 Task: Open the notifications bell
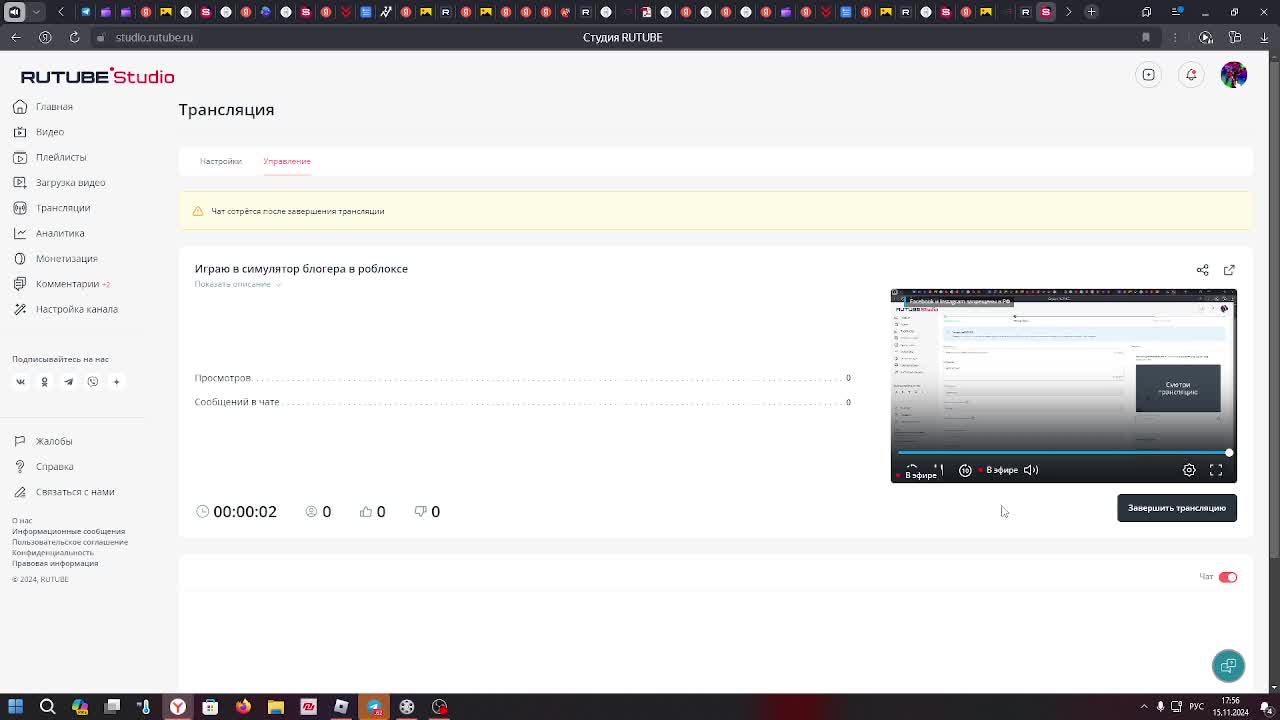click(1191, 75)
